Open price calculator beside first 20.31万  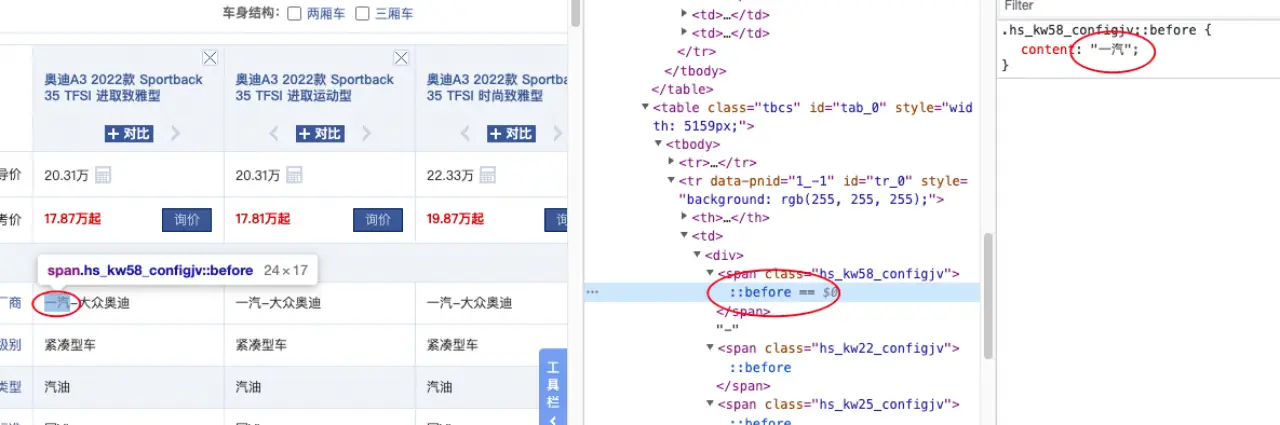pyautogui.click(x=103, y=175)
